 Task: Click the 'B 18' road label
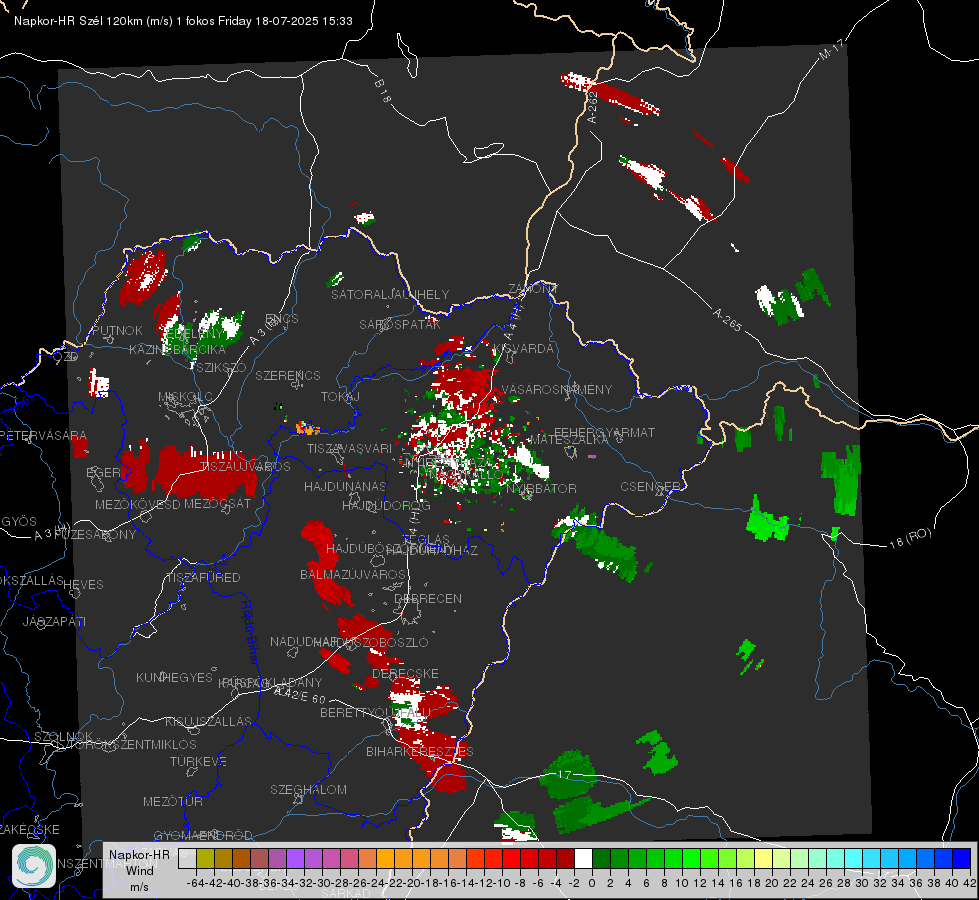[383, 91]
